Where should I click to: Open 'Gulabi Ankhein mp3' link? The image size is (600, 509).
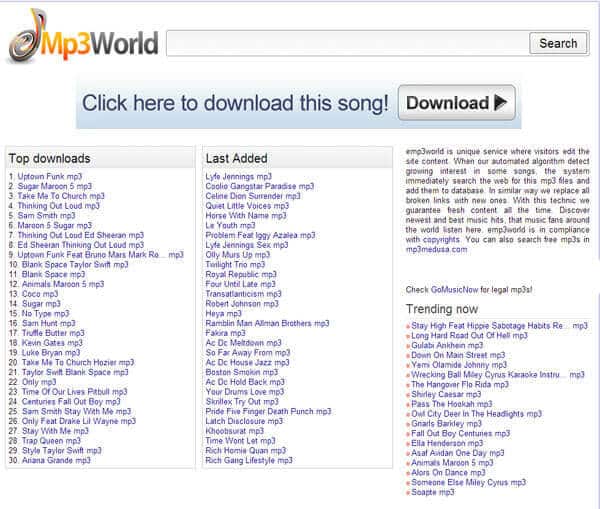pyautogui.click(x=447, y=345)
